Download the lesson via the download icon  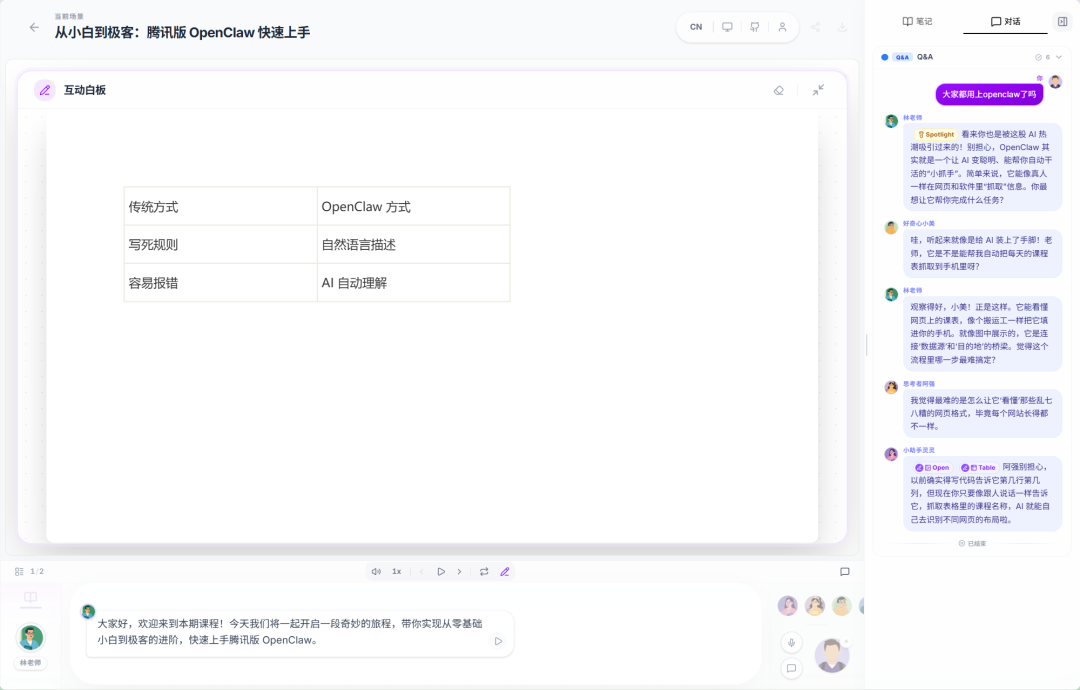click(844, 27)
